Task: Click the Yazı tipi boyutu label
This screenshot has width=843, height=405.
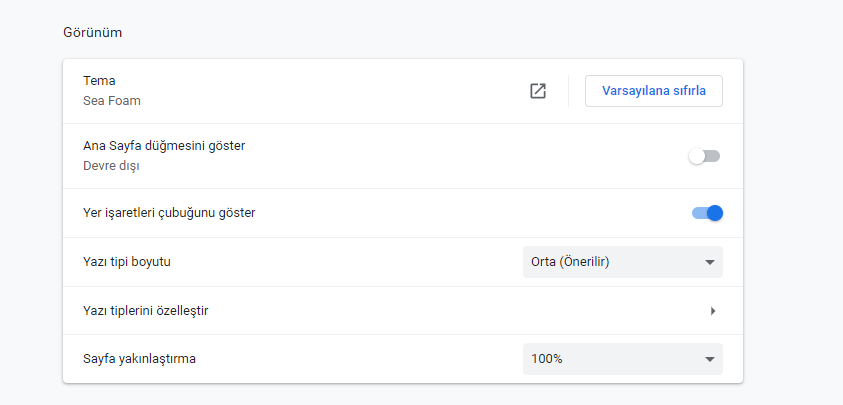Action: pyautogui.click(x=135, y=262)
